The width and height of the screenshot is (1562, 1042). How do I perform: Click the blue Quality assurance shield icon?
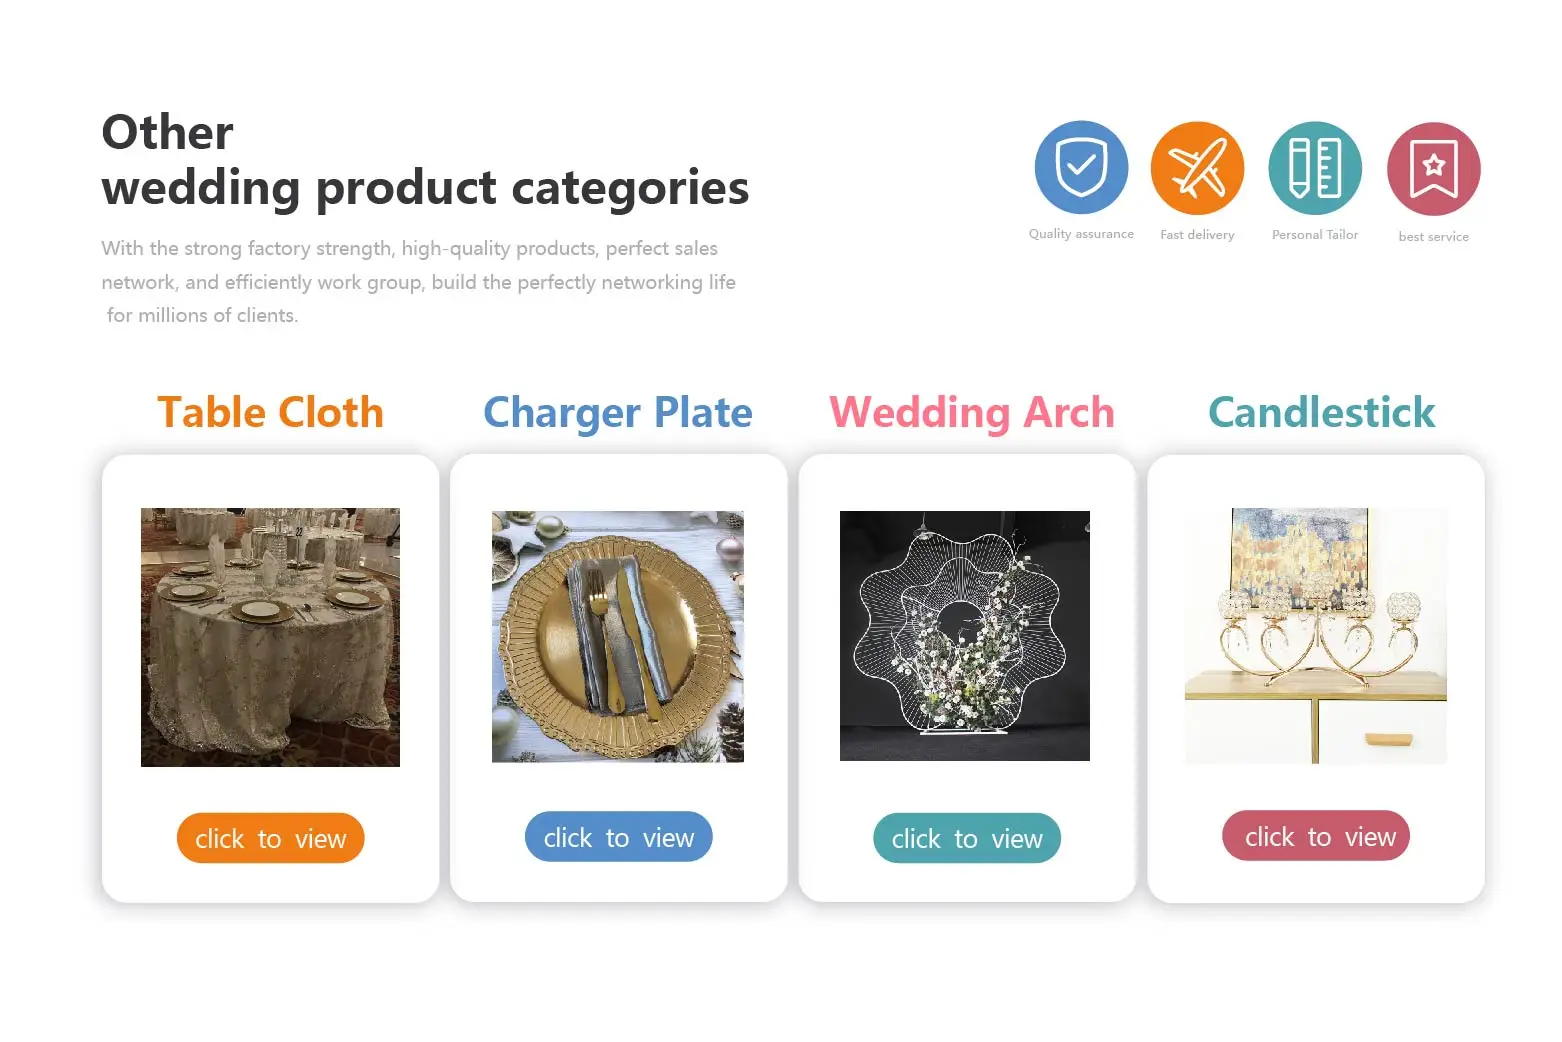(1081, 168)
